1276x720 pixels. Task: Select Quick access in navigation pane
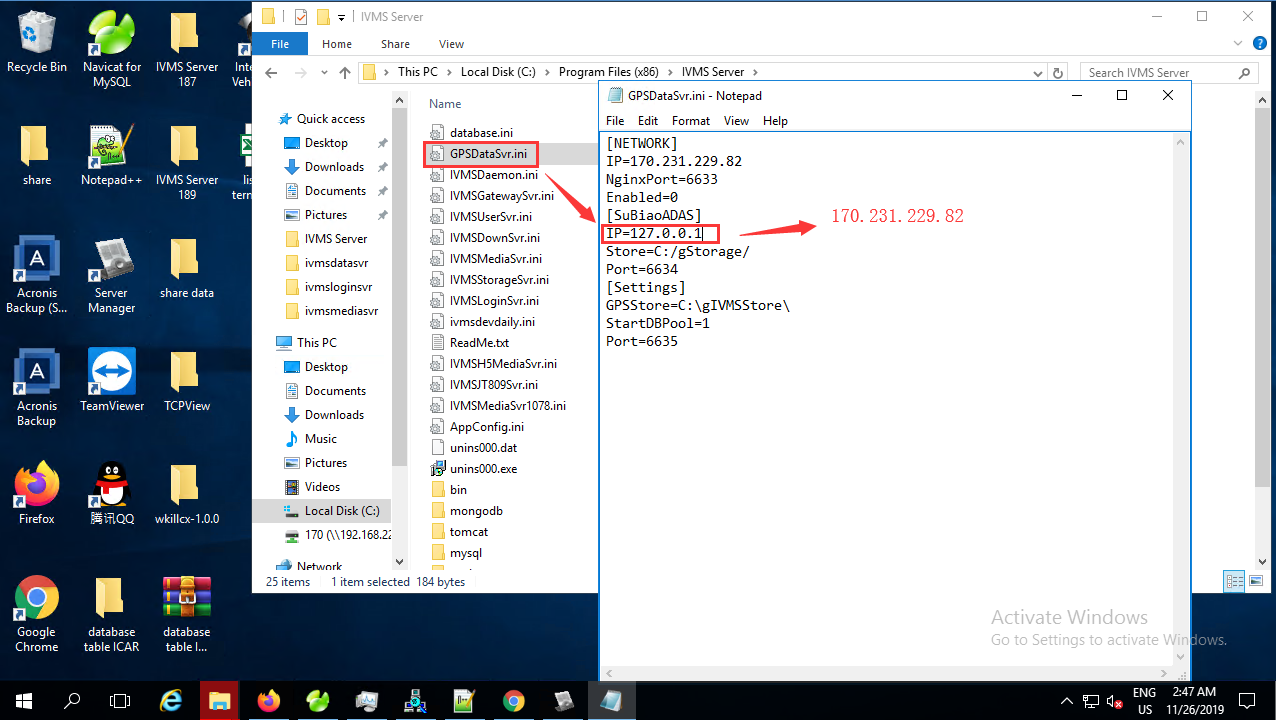pyautogui.click(x=330, y=119)
